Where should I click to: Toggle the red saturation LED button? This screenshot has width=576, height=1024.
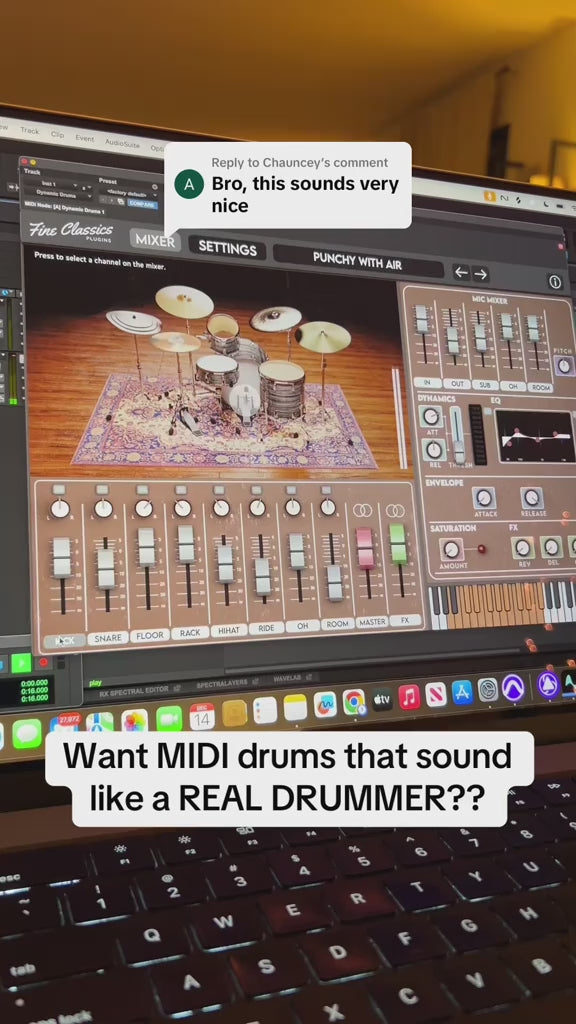482,548
